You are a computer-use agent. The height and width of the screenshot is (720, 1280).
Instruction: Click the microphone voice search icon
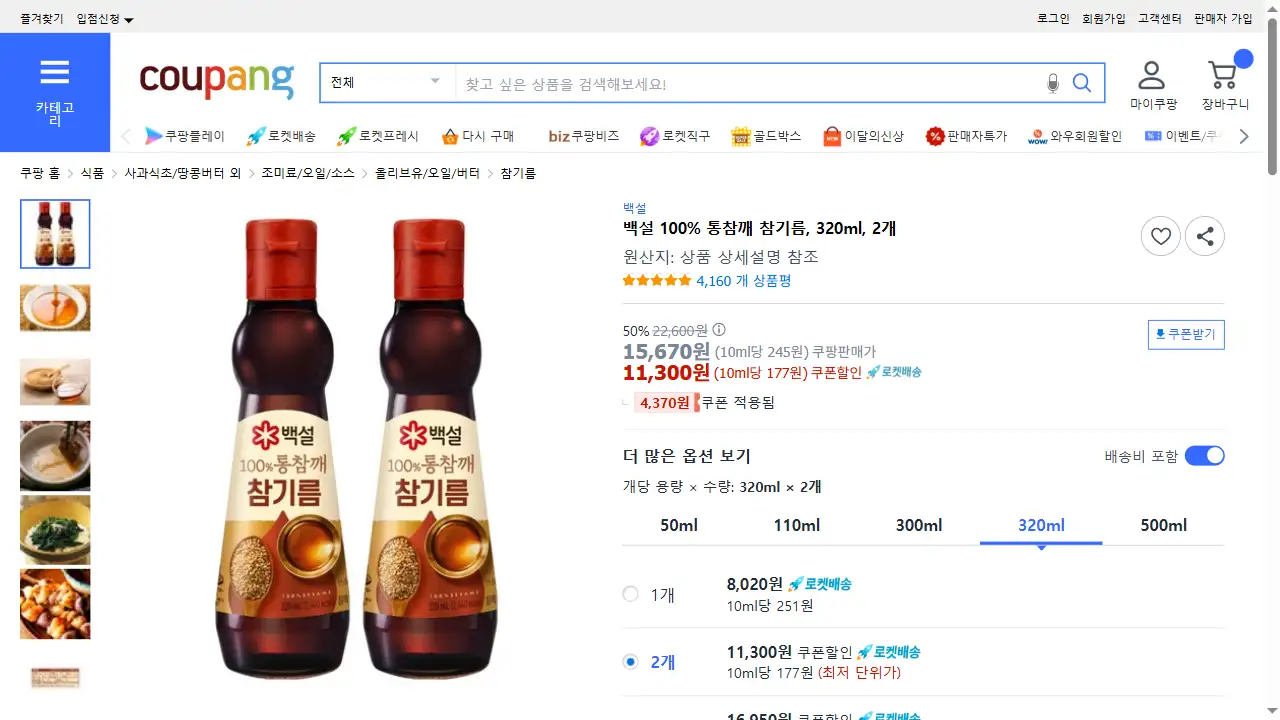1052,83
